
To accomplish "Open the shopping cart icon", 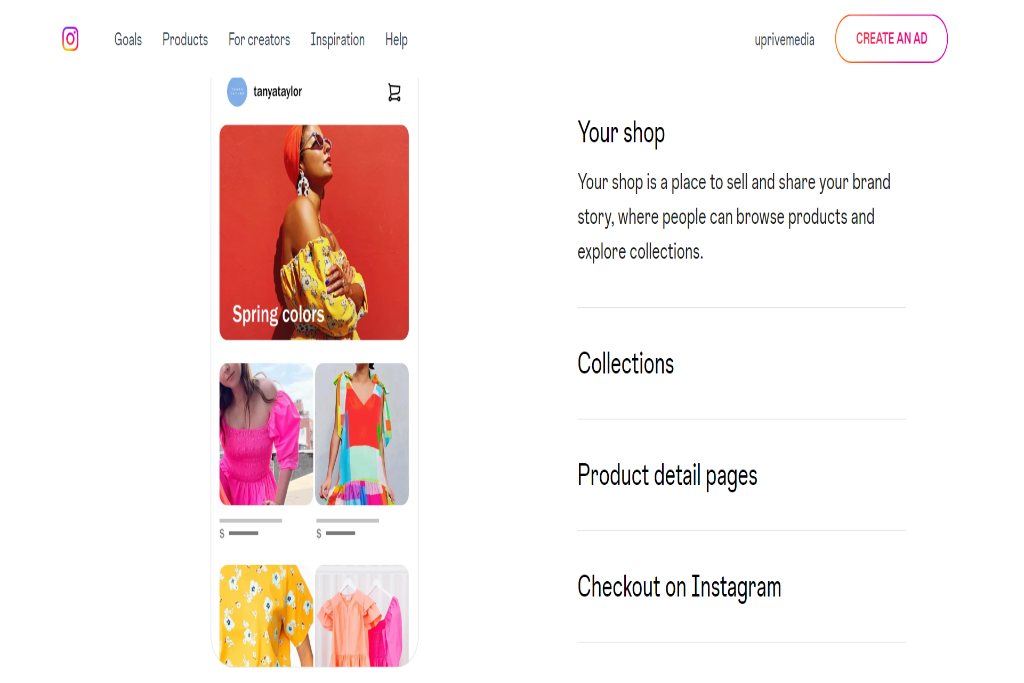I will (x=394, y=93).
